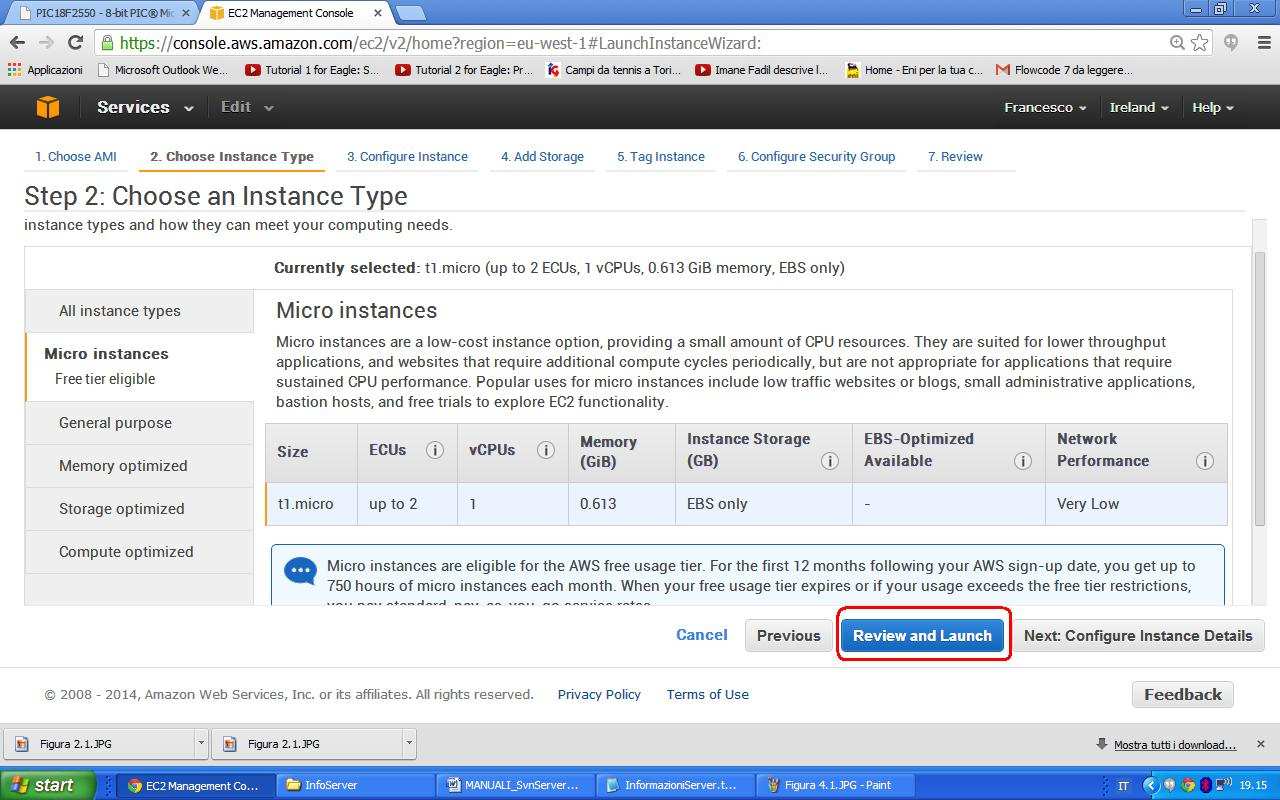Switch to the PIC18F2550 browser tab
The height and width of the screenshot is (800, 1280).
pos(100,13)
